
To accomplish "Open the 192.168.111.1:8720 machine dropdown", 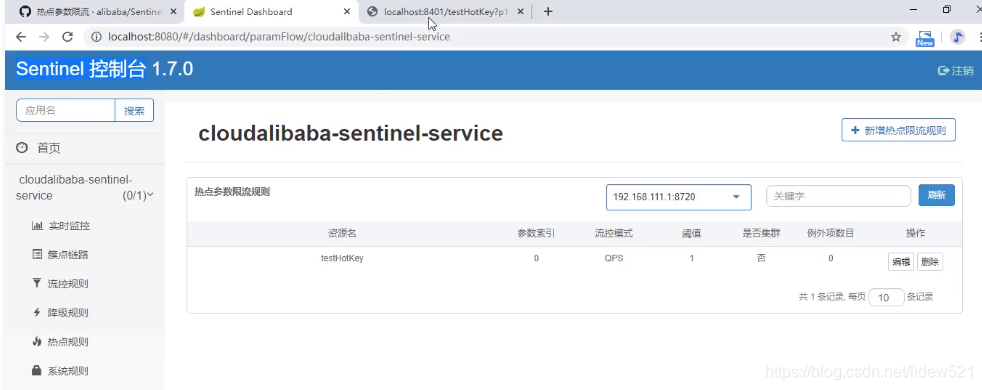I will (x=678, y=197).
